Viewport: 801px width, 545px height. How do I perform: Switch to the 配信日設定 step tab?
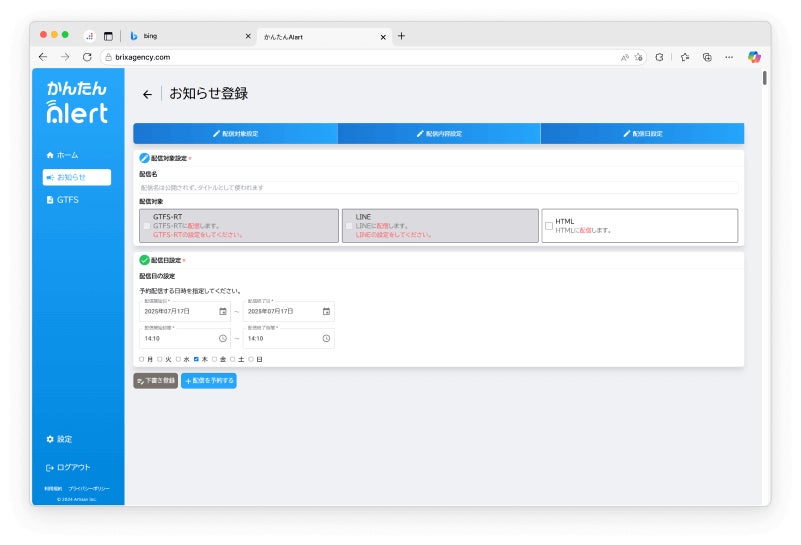[x=643, y=134]
